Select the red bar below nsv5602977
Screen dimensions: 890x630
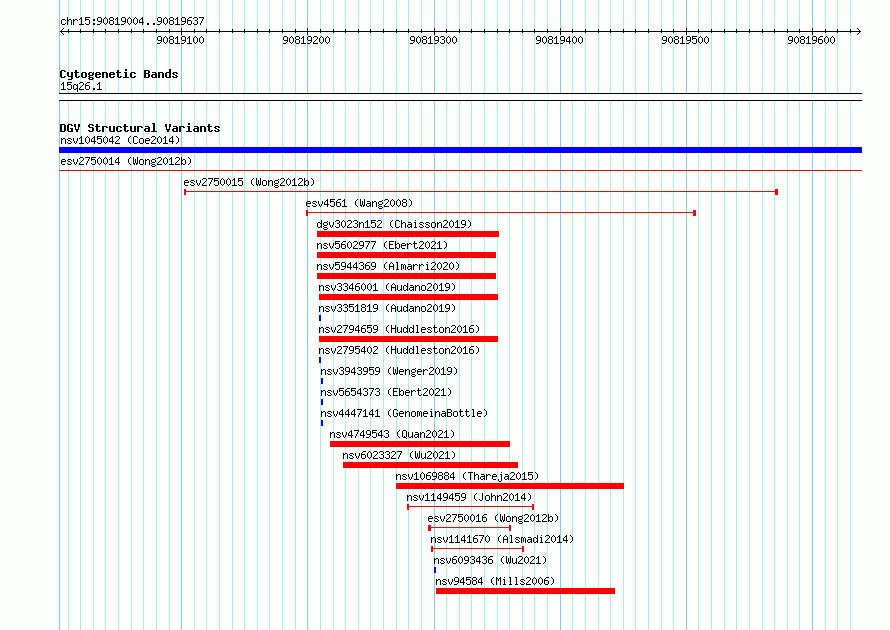(406, 255)
